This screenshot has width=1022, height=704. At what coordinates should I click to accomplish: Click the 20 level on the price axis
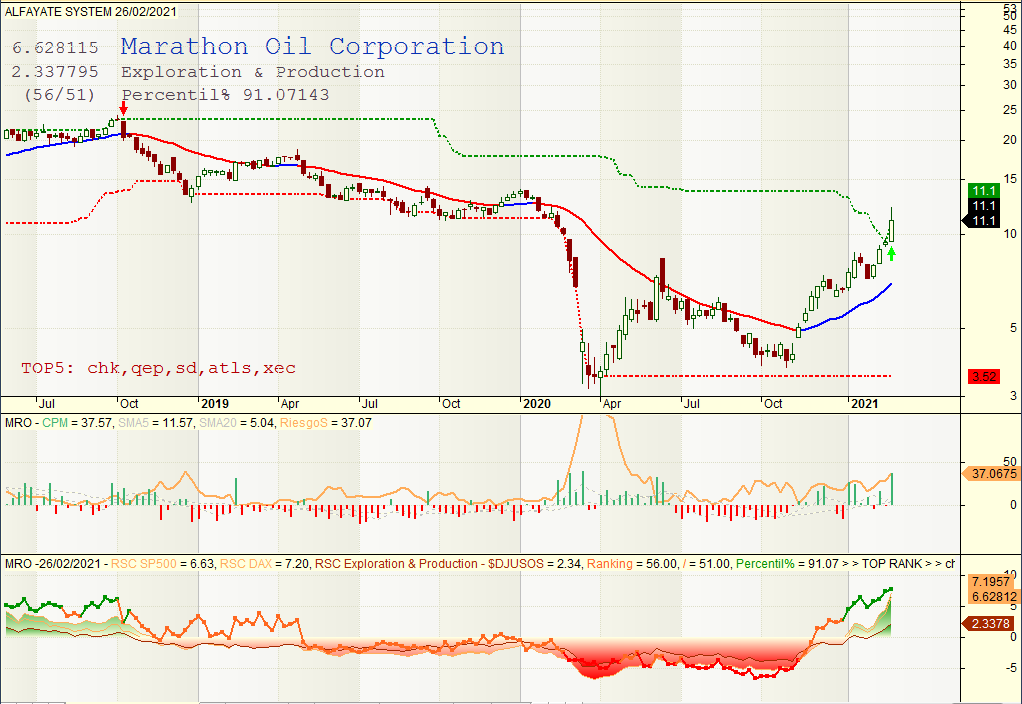(x=1010, y=139)
